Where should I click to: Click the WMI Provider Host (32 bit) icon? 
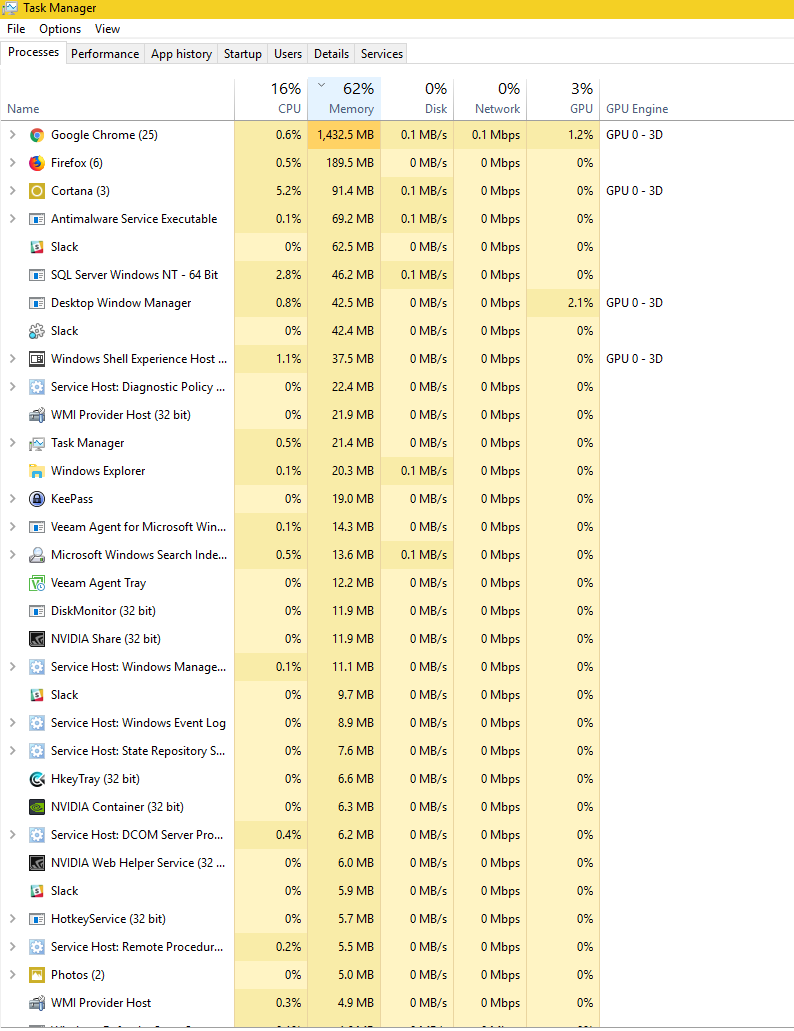tap(37, 415)
